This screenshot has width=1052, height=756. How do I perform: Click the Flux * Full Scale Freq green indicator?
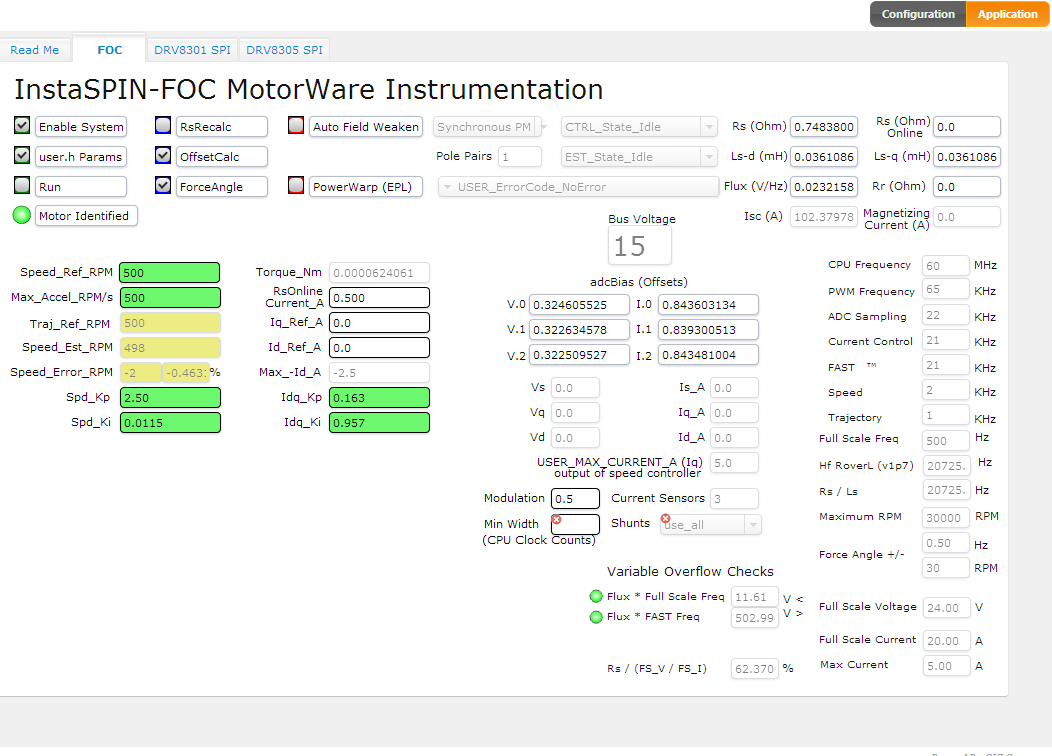pos(596,596)
